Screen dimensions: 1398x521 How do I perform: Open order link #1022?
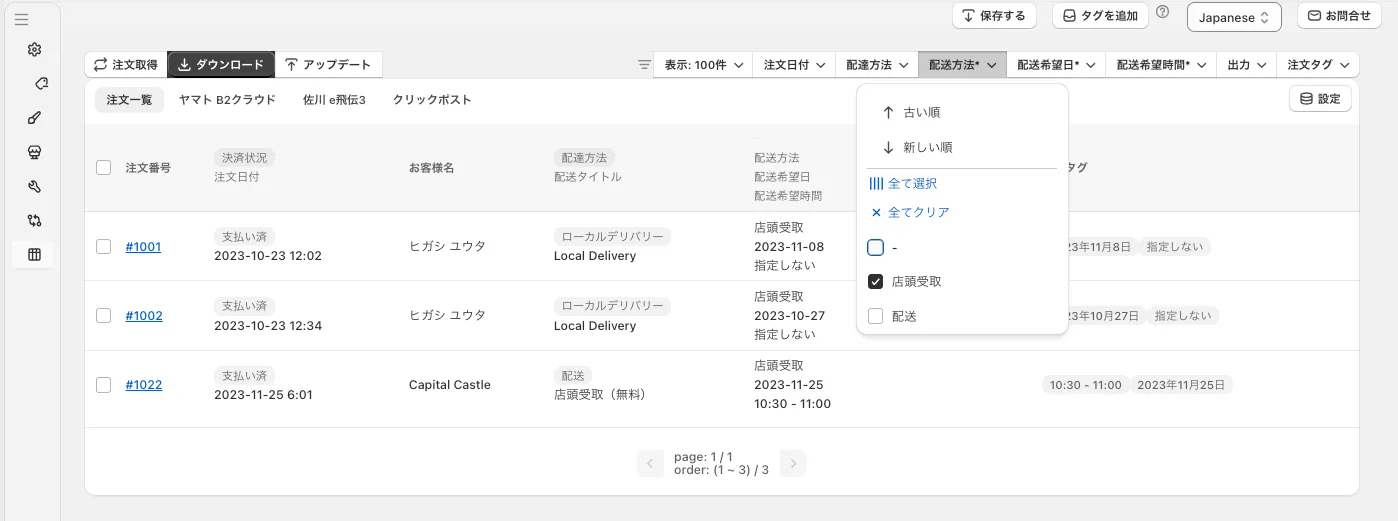pyautogui.click(x=143, y=385)
